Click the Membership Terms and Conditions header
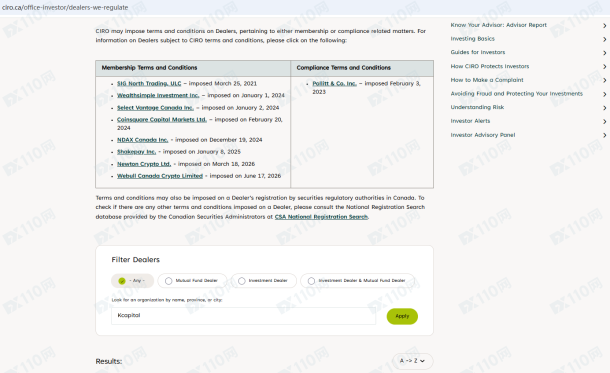 [149, 68]
